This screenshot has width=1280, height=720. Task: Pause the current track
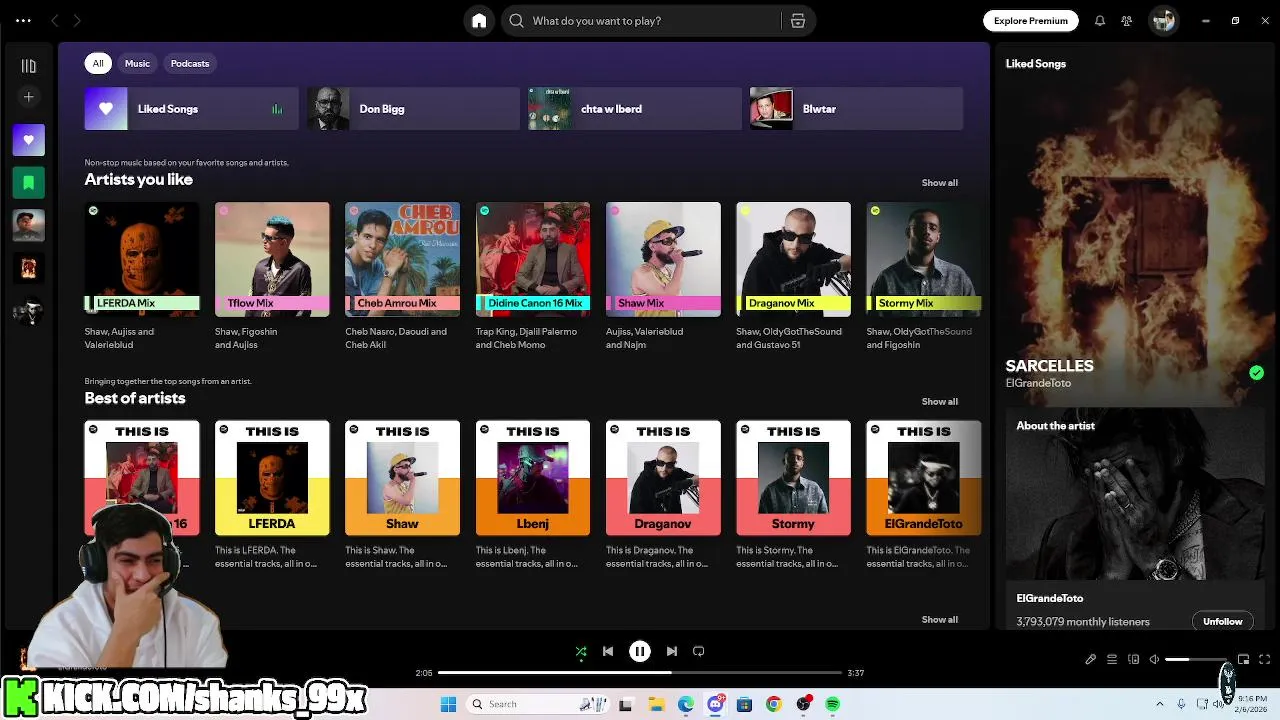640,651
